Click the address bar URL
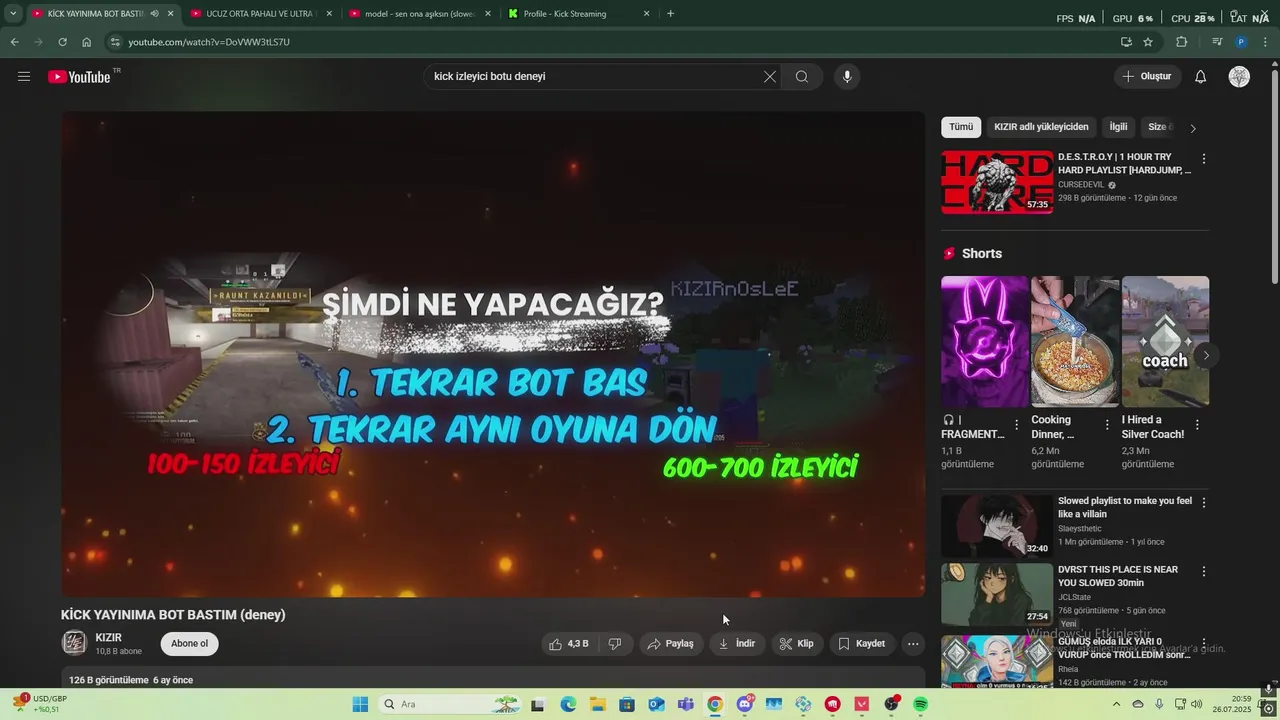Screen dimensions: 1280x720 209,42
